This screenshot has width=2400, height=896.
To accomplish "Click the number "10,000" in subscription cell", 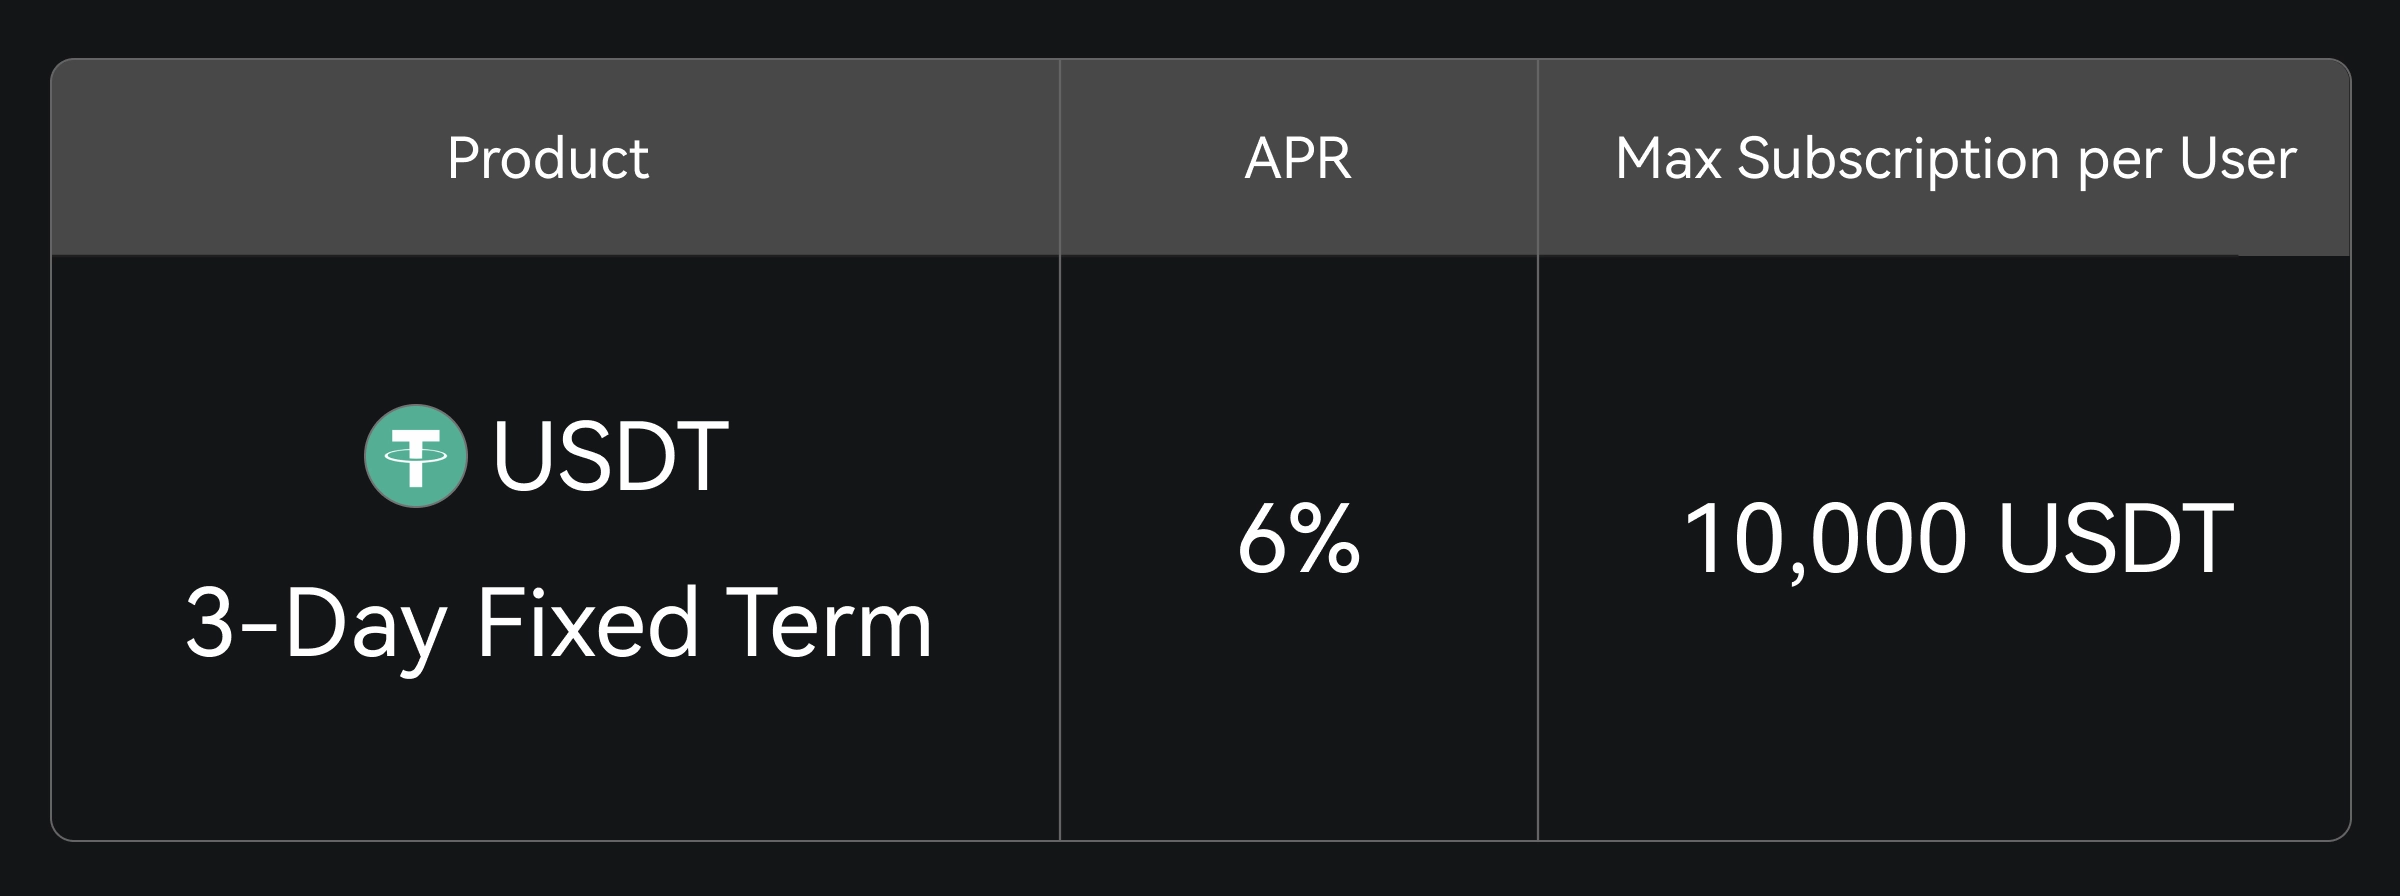I will click(x=1825, y=540).
